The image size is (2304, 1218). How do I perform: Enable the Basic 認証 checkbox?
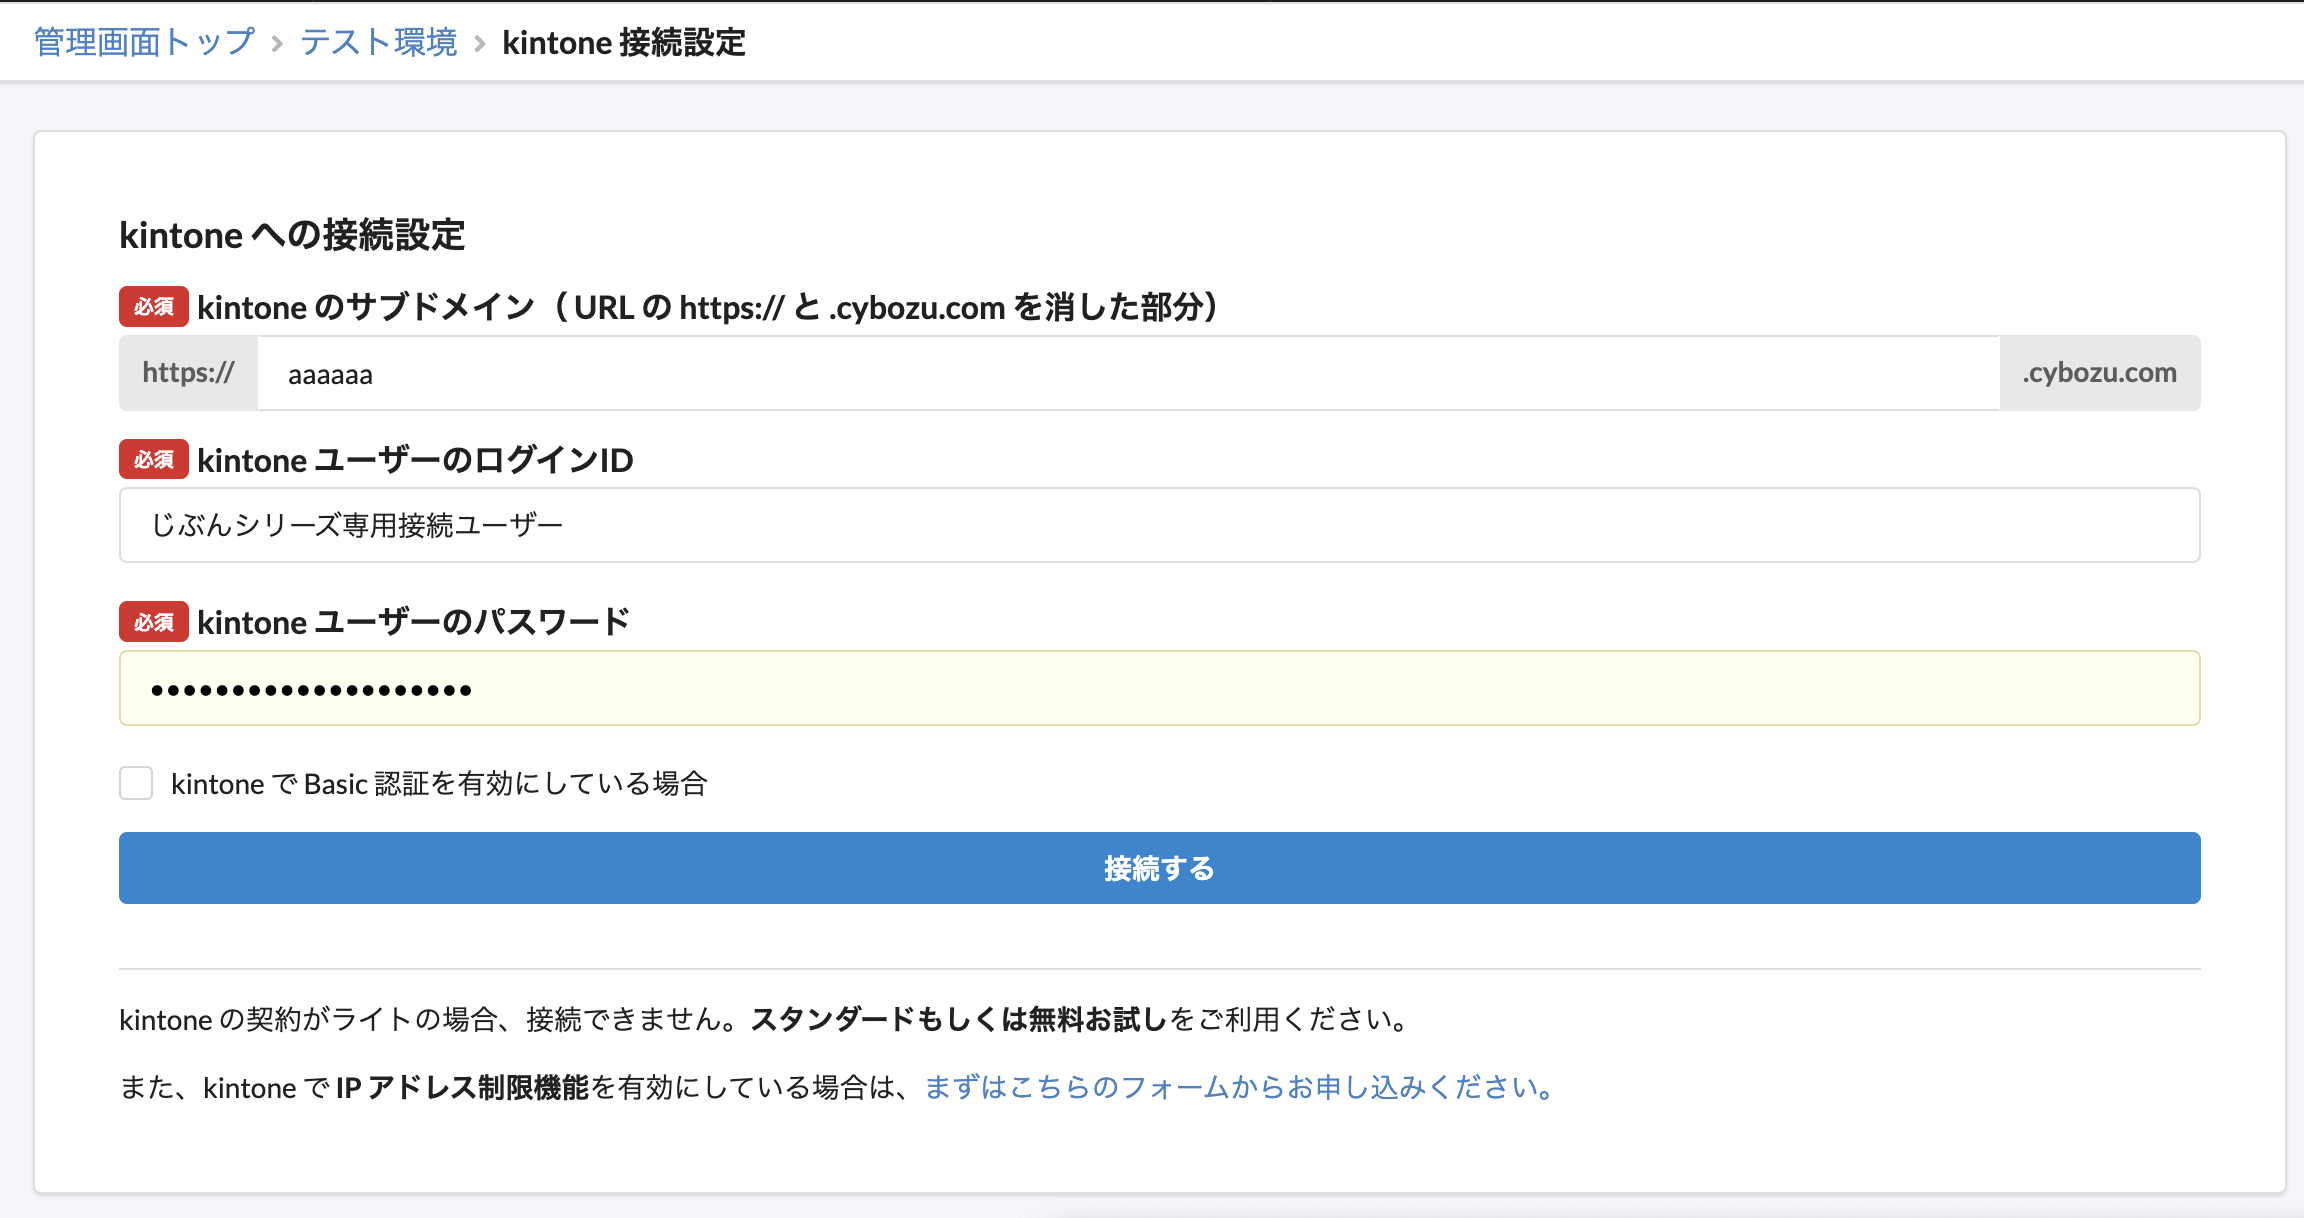(x=136, y=783)
